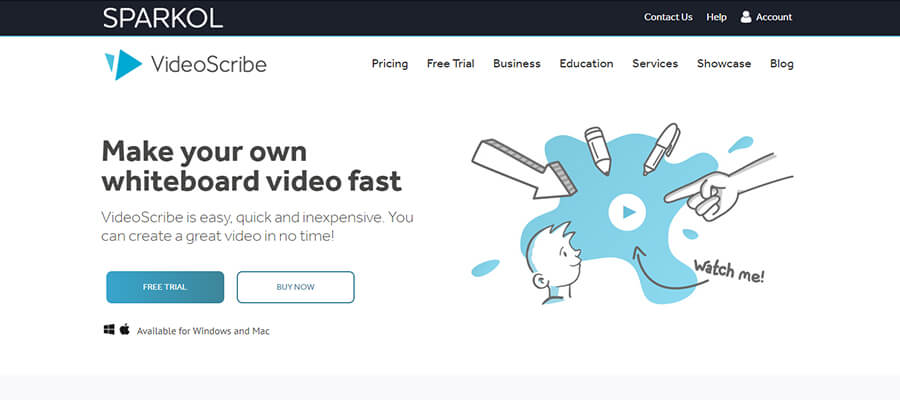Click the Account person icon
The image size is (900, 400).
746,17
